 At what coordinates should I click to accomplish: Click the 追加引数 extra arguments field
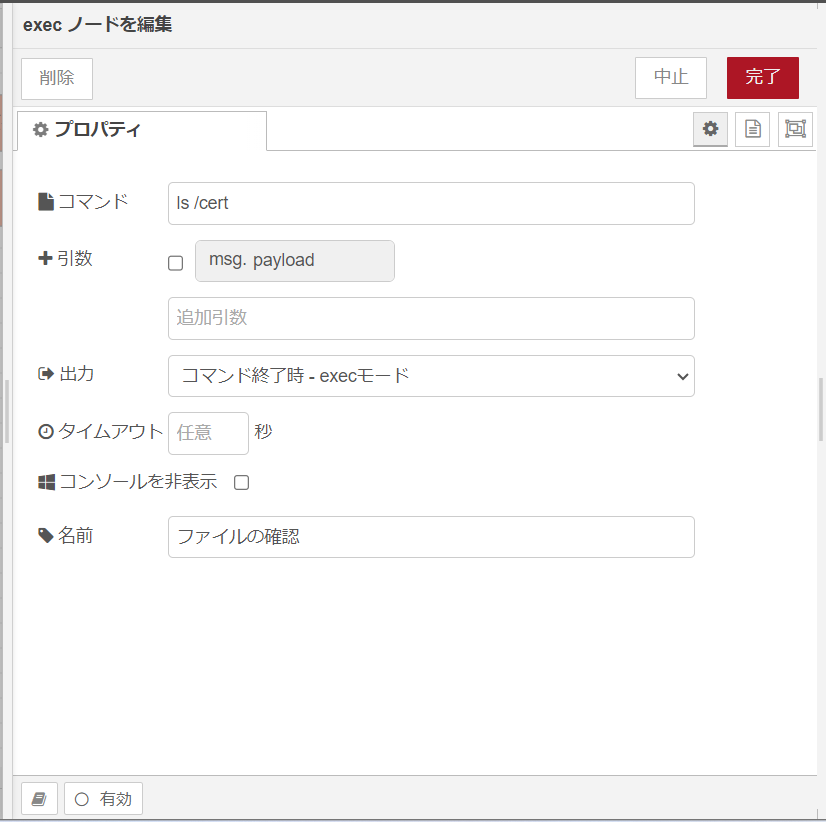coord(431,318)
